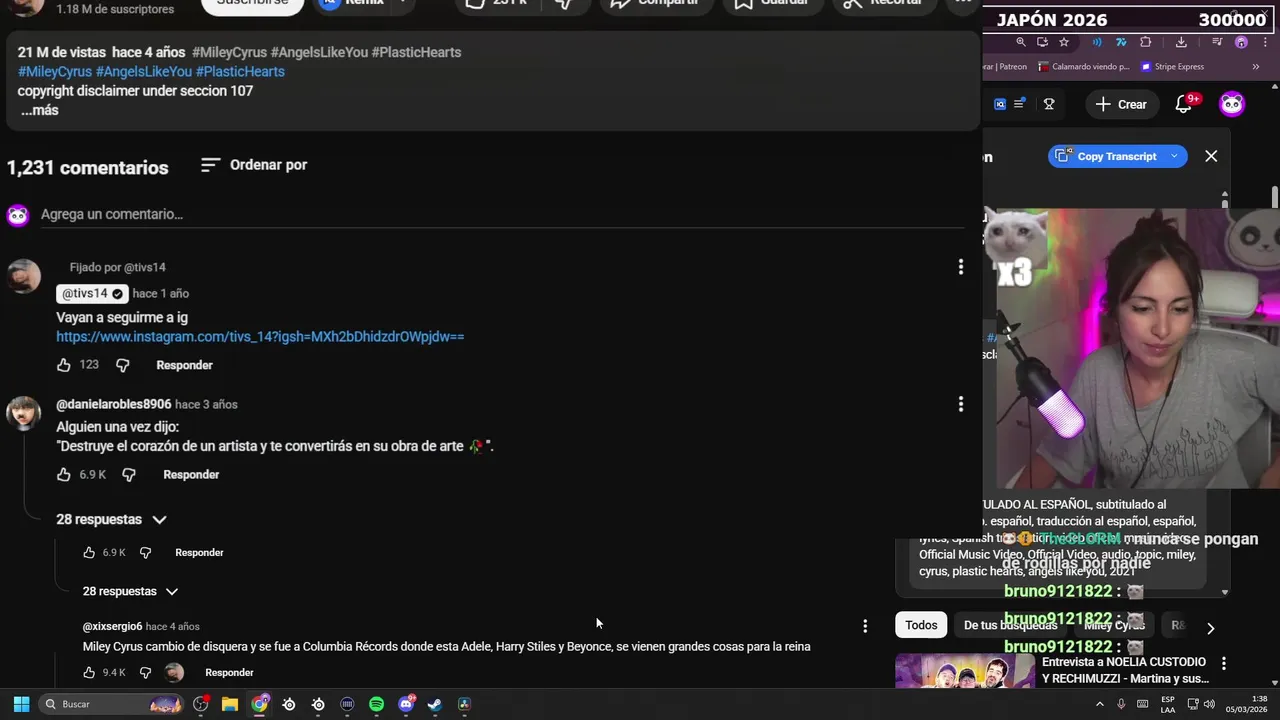Open the Stripe Express bookmark
Viewport: 1280px width, 720px height.
pyautogui.click(x=1171, y=67)
